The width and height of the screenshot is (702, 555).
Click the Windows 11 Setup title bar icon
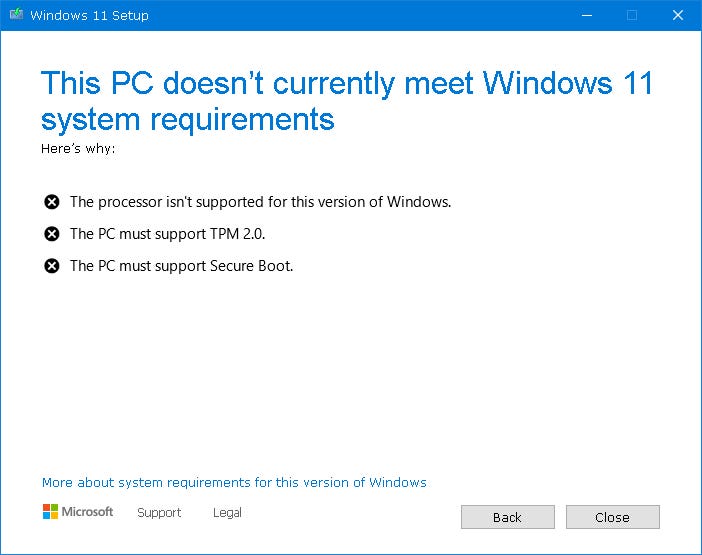pos(14,15)
